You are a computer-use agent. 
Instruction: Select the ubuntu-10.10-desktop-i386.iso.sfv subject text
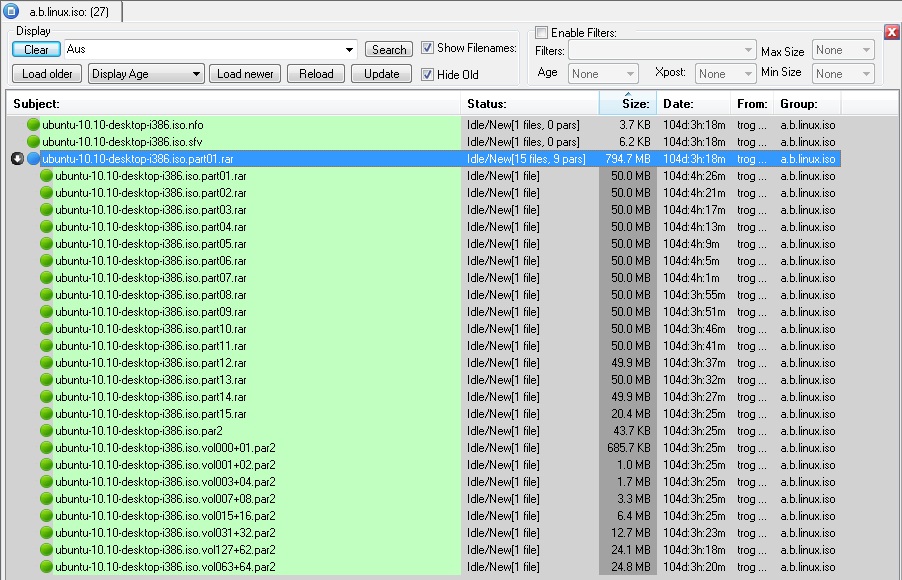click(122, 142)
